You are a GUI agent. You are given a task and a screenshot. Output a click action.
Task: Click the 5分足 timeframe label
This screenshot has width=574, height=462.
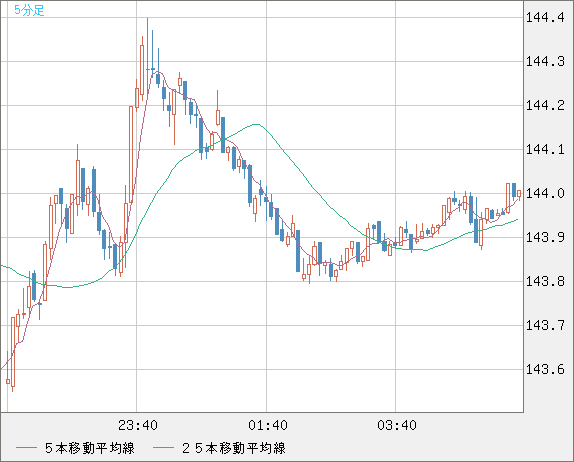29,10
